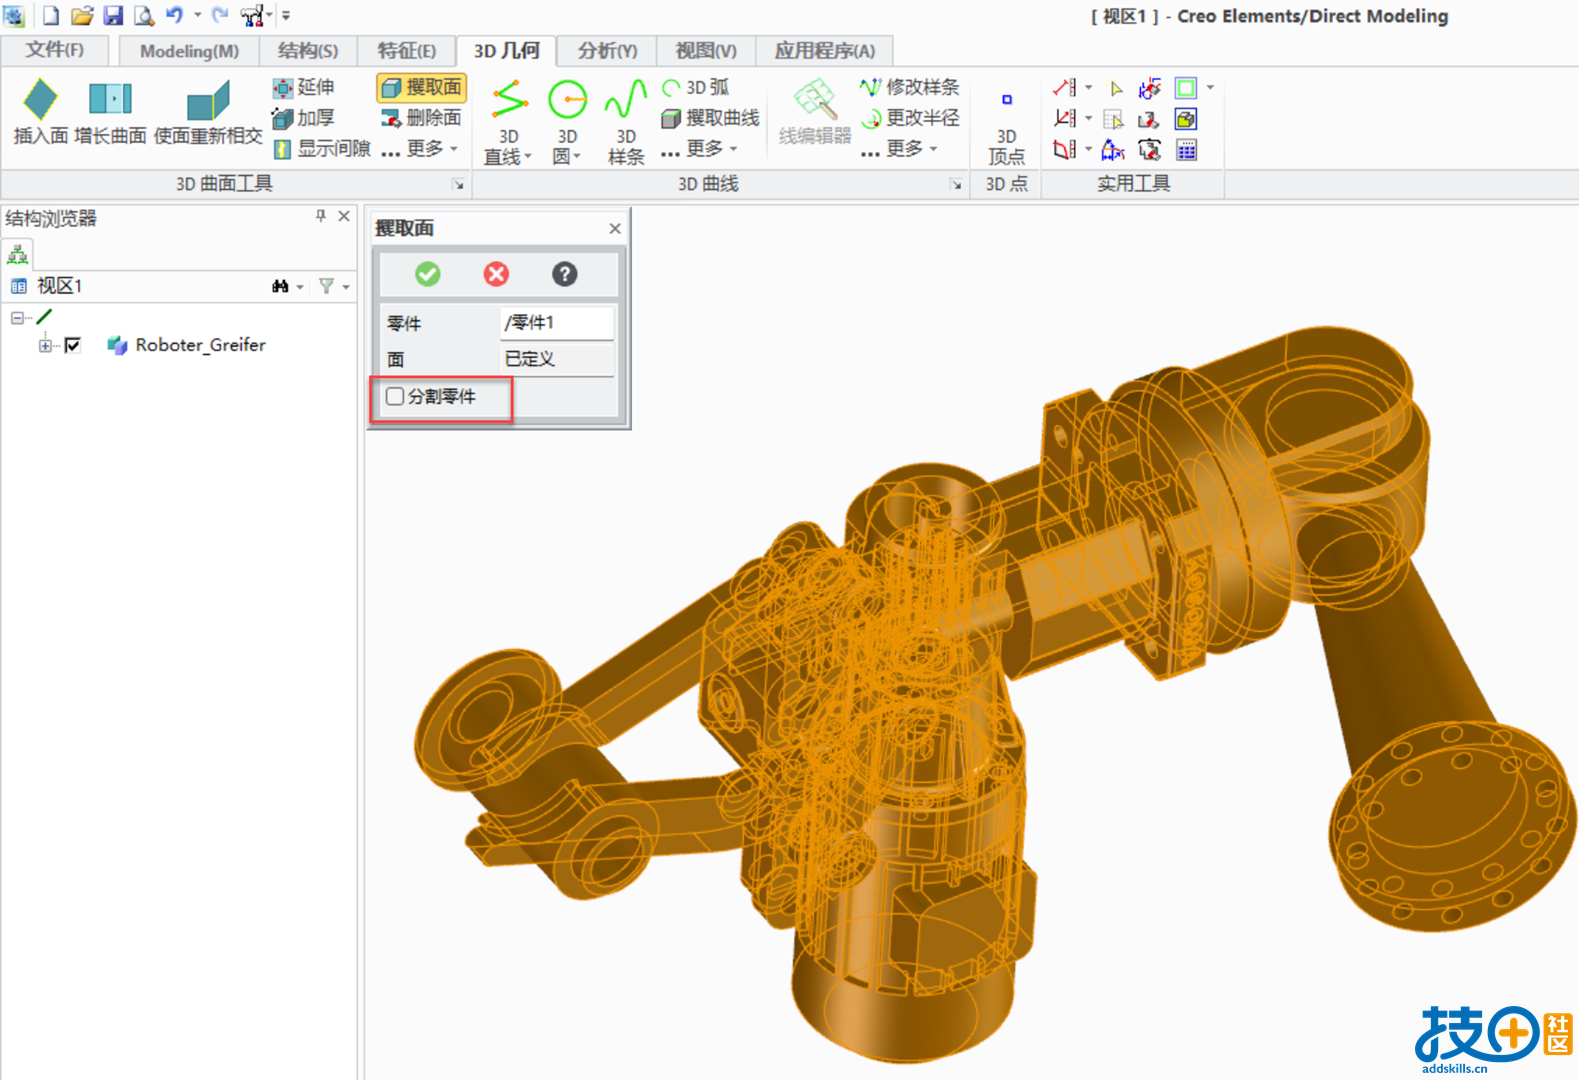The image size is (1579, 1080).
Task: Open help in 攫取面 dialog
Action: (564, 274)
